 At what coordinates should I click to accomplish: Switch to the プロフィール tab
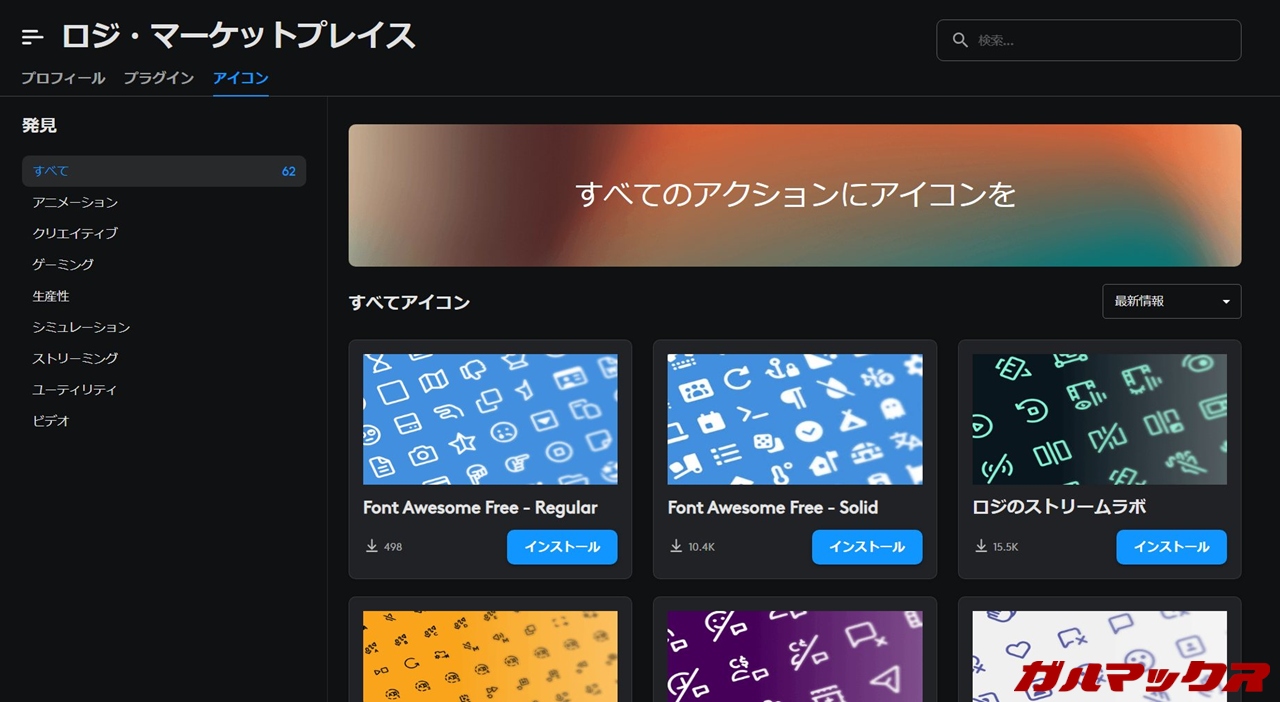(x=63, y=78)
